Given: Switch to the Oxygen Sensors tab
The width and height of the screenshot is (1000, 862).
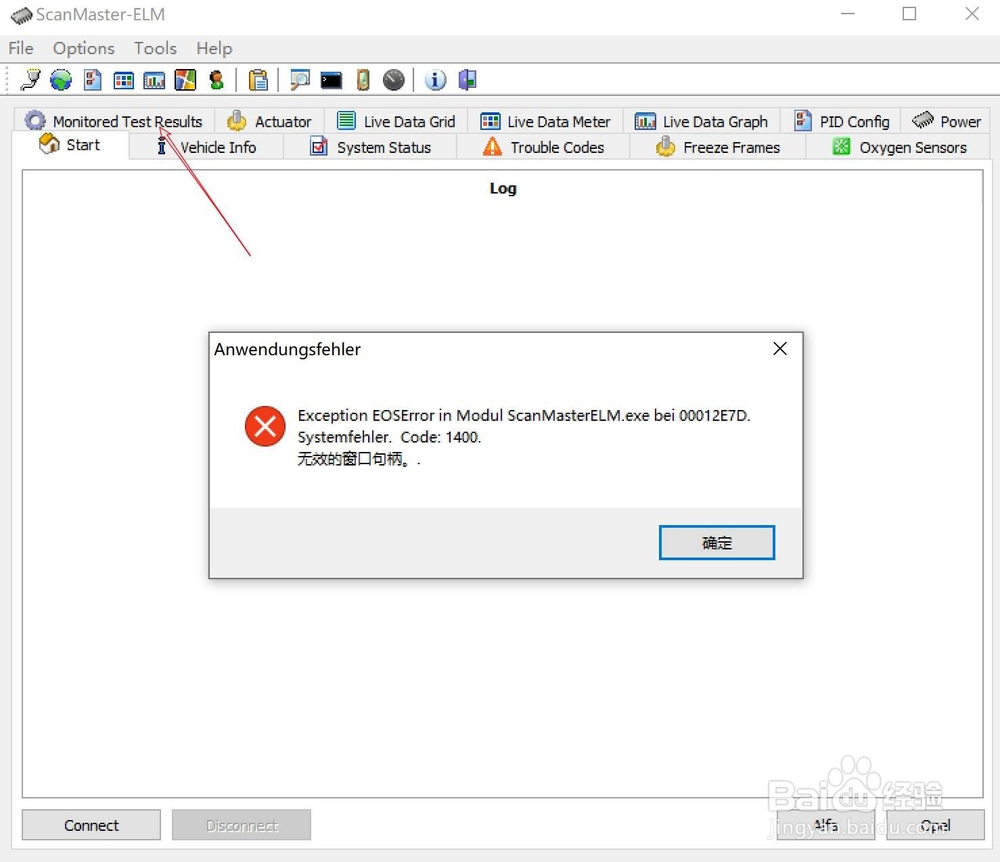Looking at the screenshot, I should point(899,147).
